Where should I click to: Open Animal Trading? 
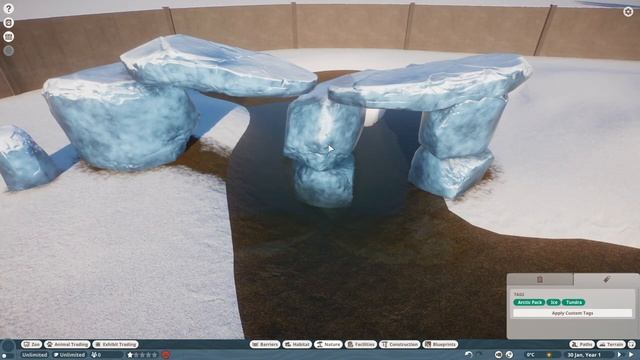67,344
